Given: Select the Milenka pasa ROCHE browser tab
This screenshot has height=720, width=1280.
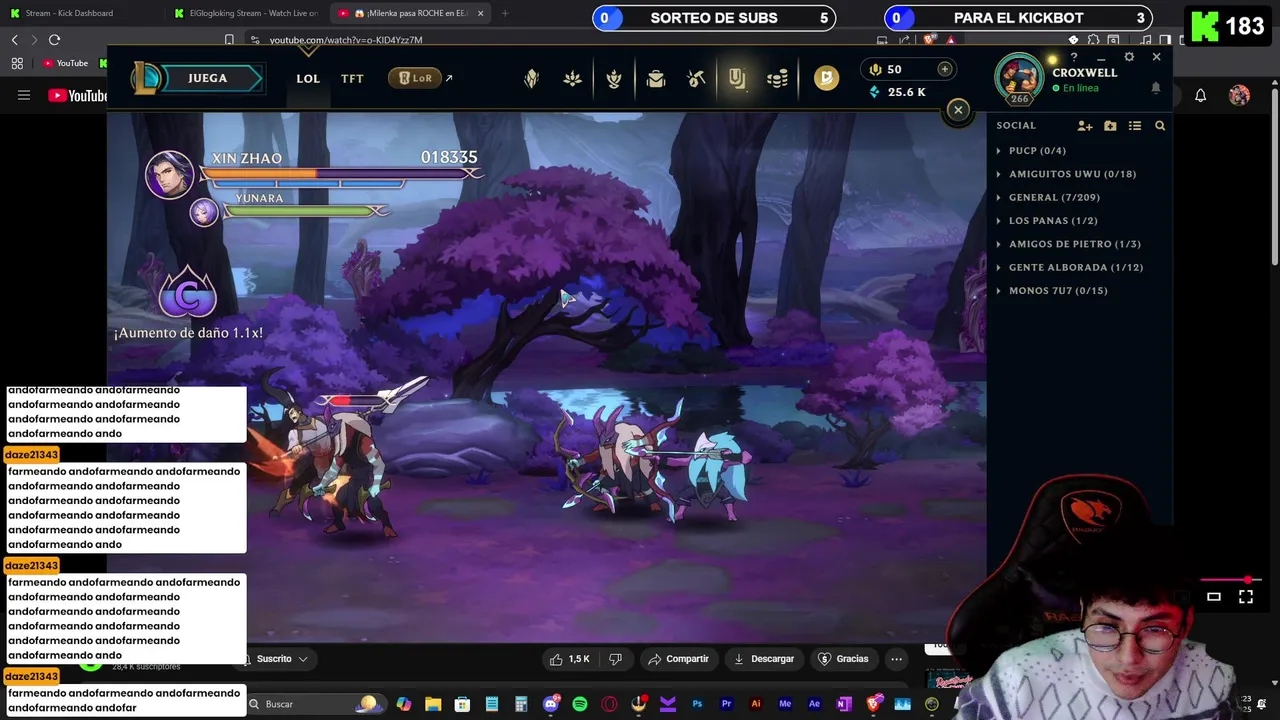Looking at the screenshot, I should pyautogui.click(x=411, y=13).
